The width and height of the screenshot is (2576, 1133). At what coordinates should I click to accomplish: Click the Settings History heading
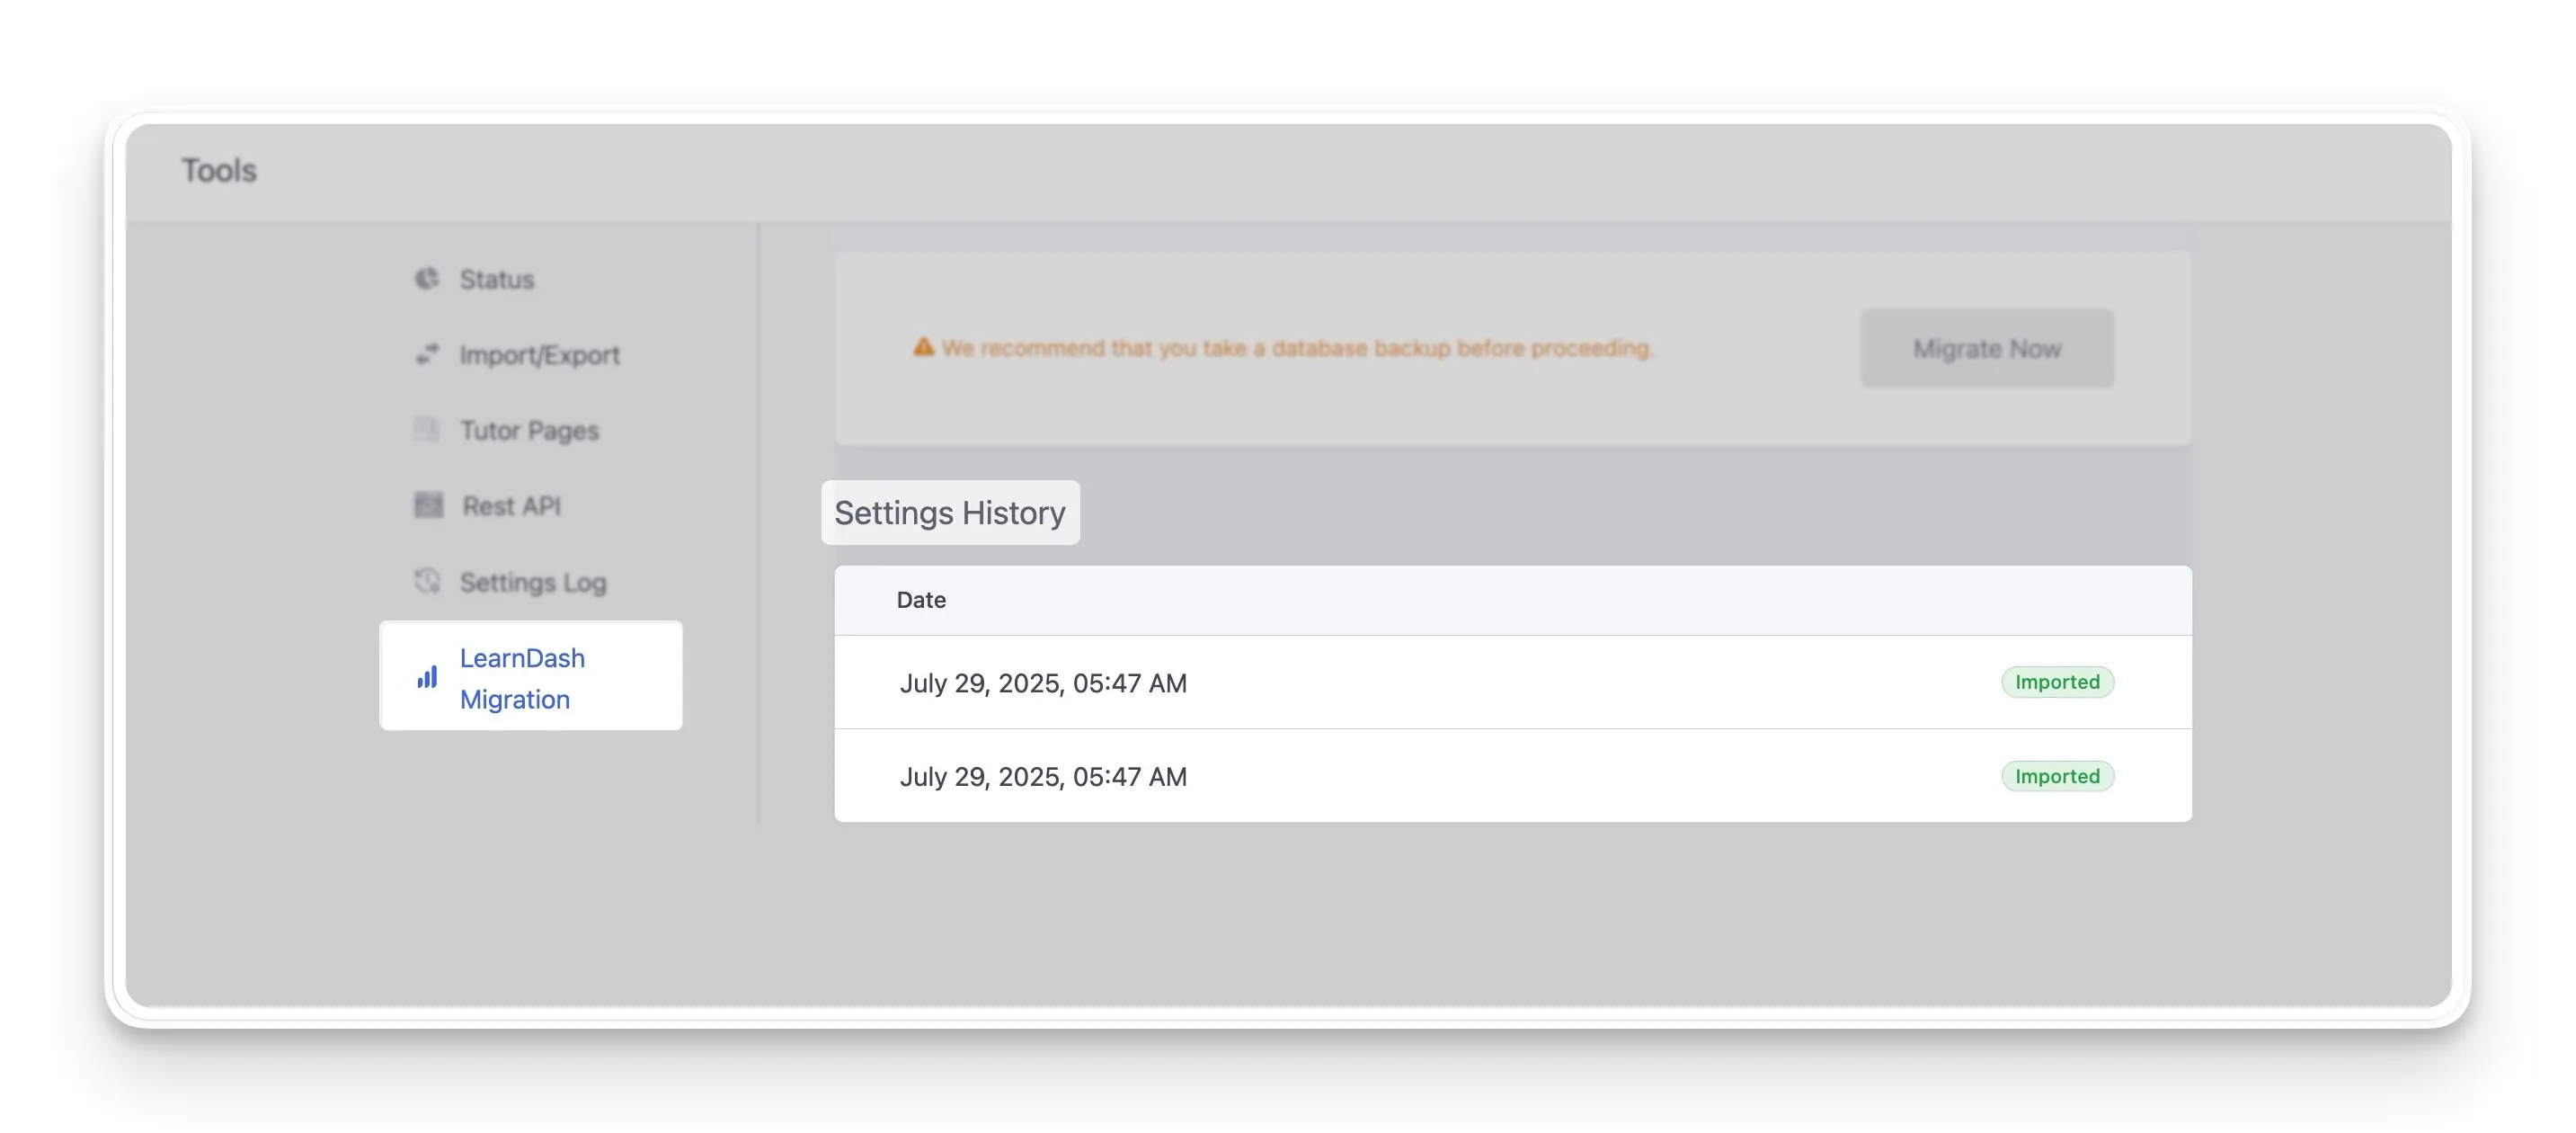(x=950, y=512)
